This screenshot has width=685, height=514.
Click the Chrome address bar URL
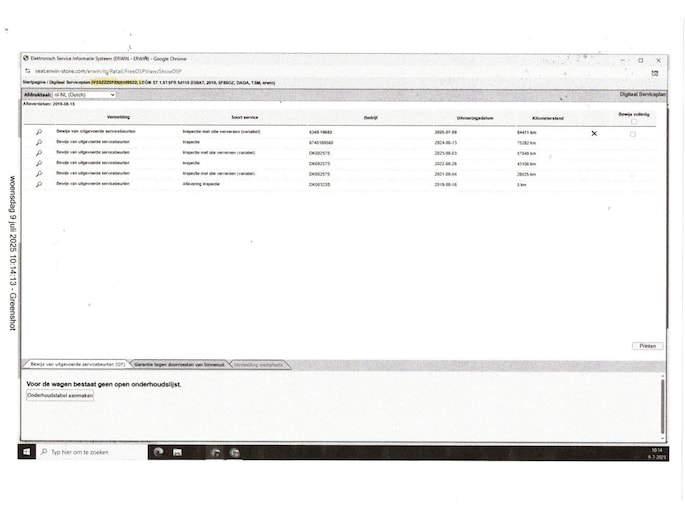pyautogui.click(x=100, y=71)
